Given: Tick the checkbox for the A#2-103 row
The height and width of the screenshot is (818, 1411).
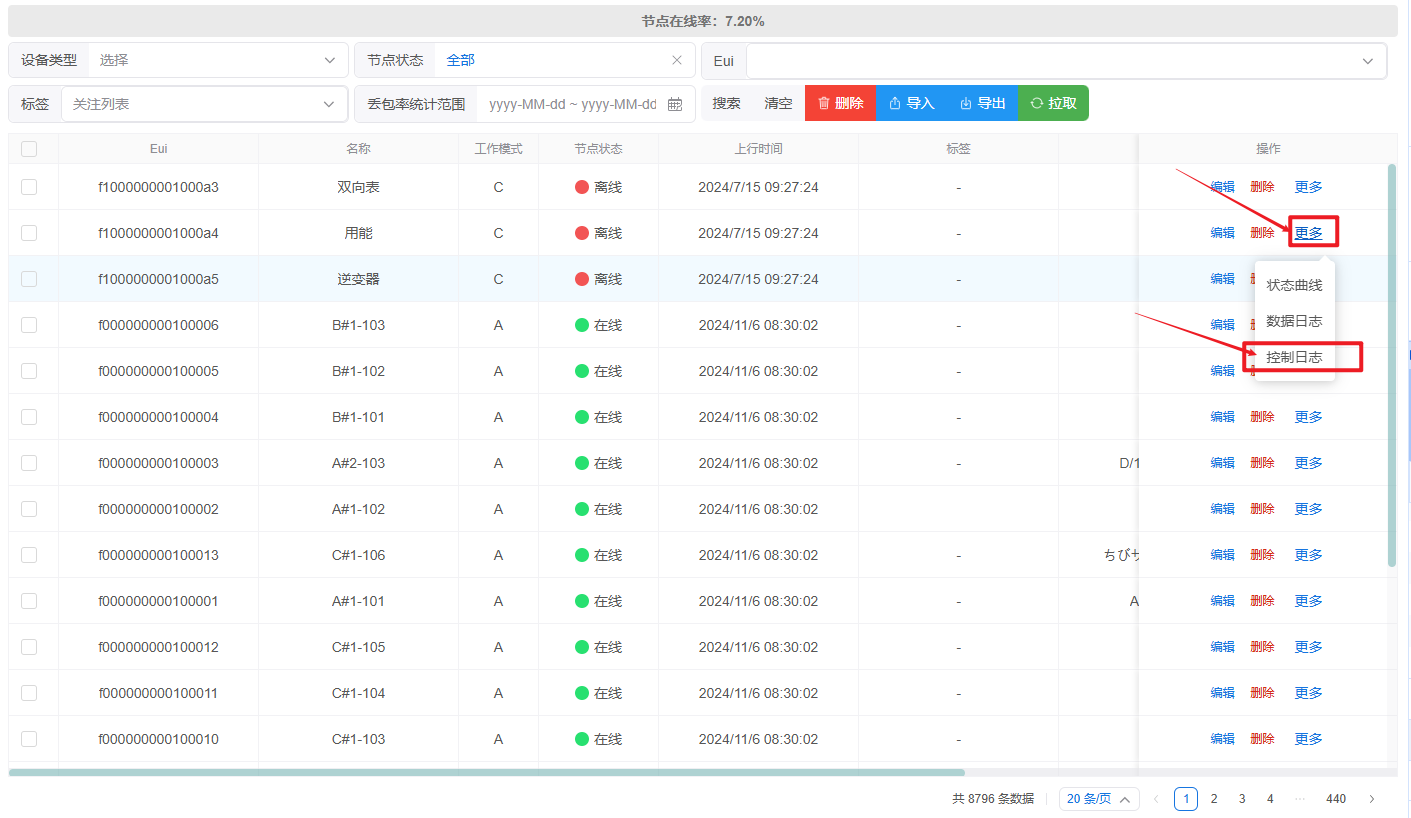Looking at the screenshot, I should coord(29,463).
